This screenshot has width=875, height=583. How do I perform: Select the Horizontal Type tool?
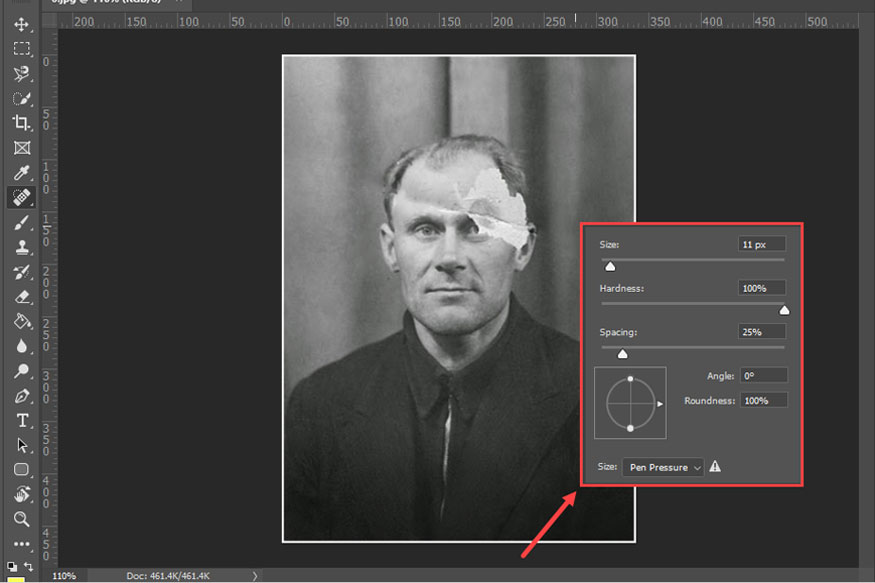[x=22, y=420]
